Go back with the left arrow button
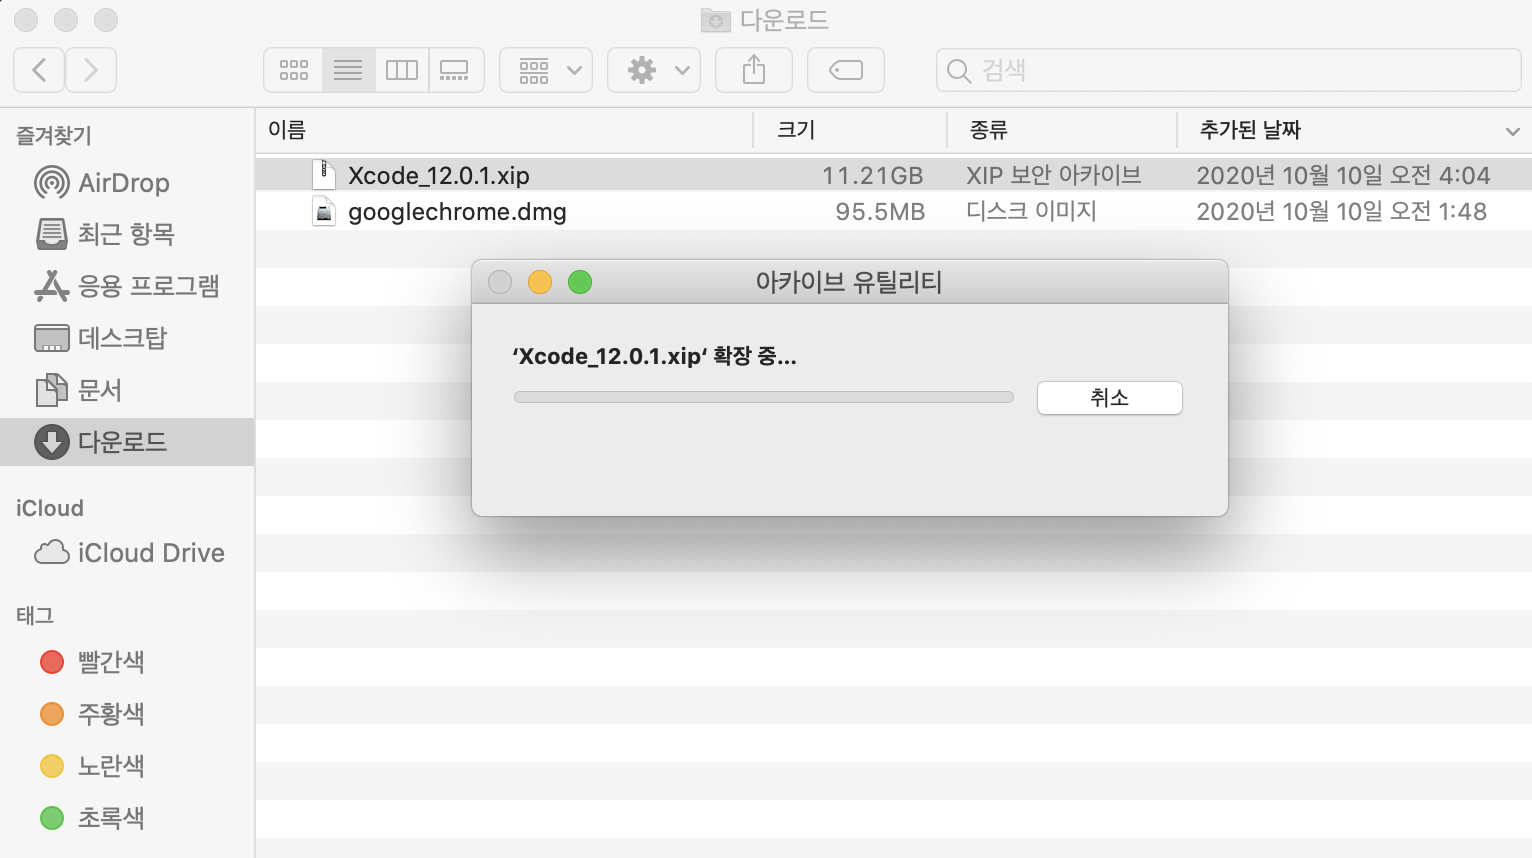 (39, 70)
